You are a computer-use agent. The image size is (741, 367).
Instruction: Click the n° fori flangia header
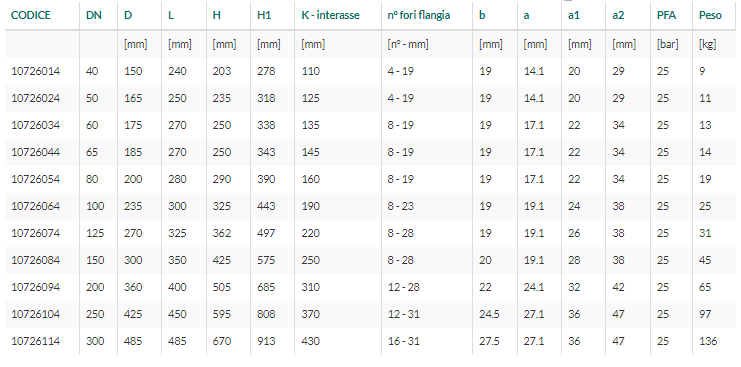pos(419,15)
